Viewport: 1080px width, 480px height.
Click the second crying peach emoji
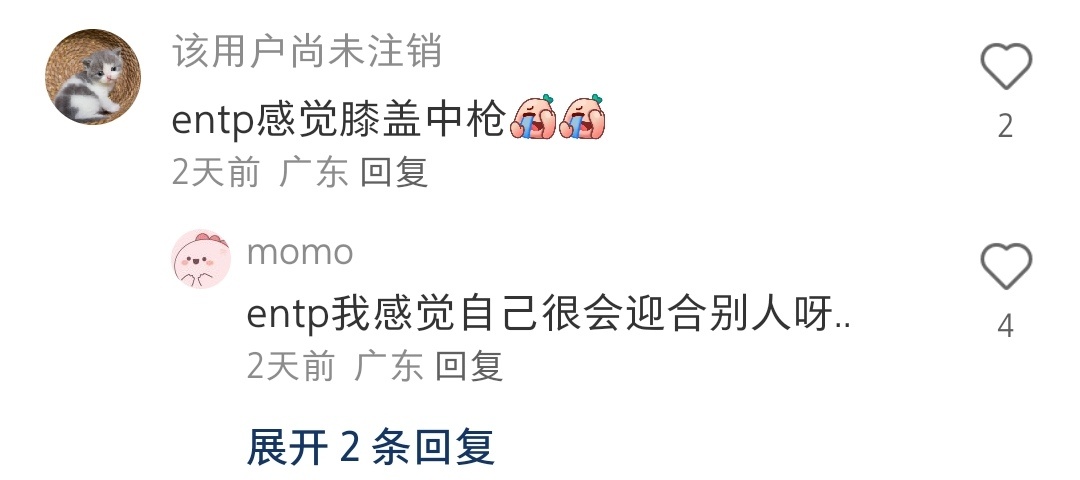coord(582,117)
